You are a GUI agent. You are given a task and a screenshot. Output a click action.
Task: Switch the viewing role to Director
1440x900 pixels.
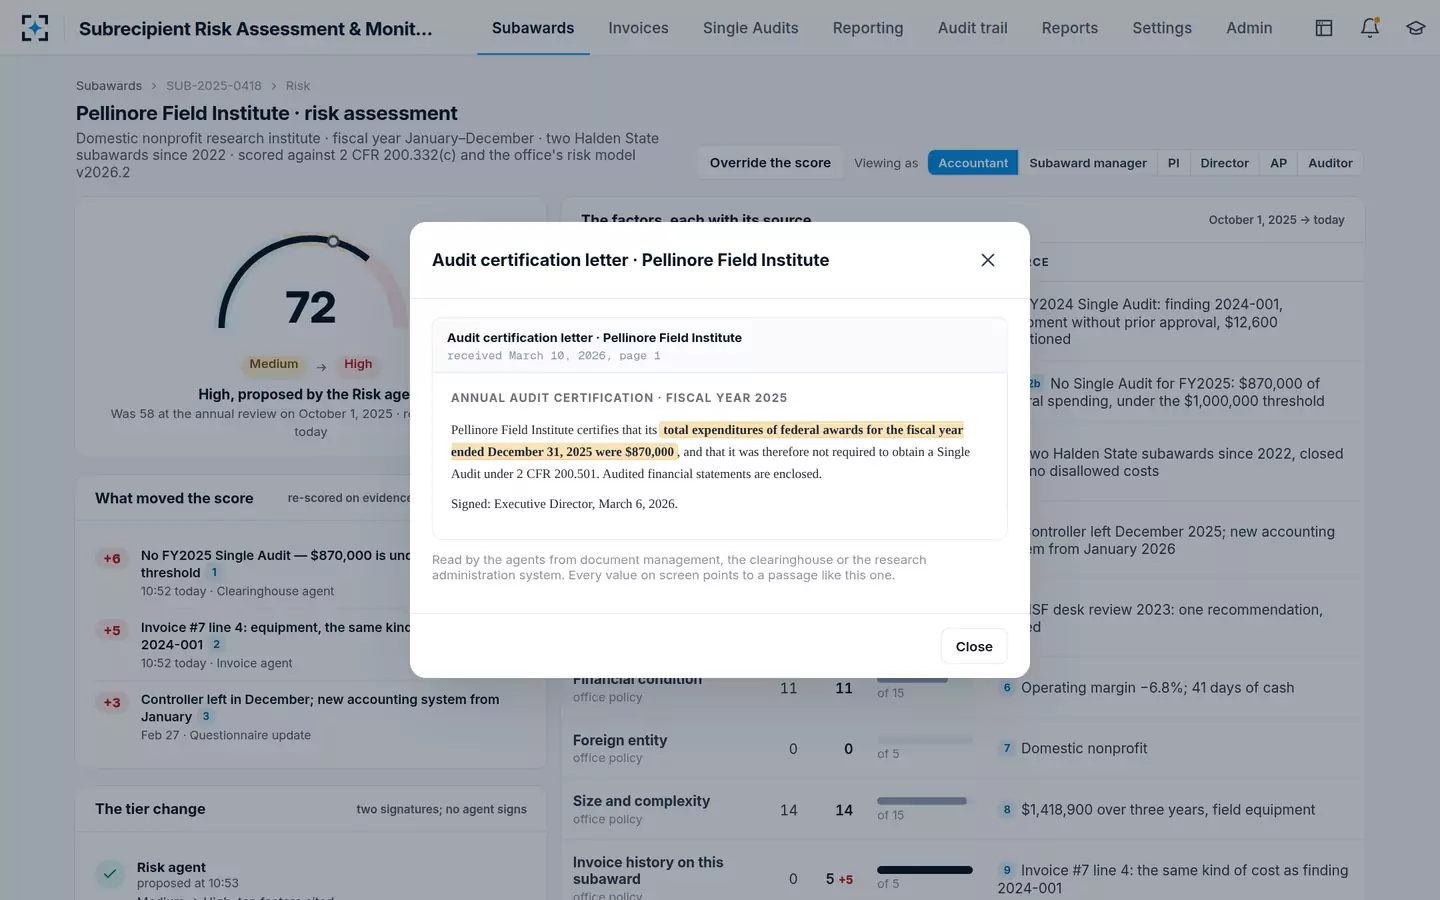(x=1225, y=163)
